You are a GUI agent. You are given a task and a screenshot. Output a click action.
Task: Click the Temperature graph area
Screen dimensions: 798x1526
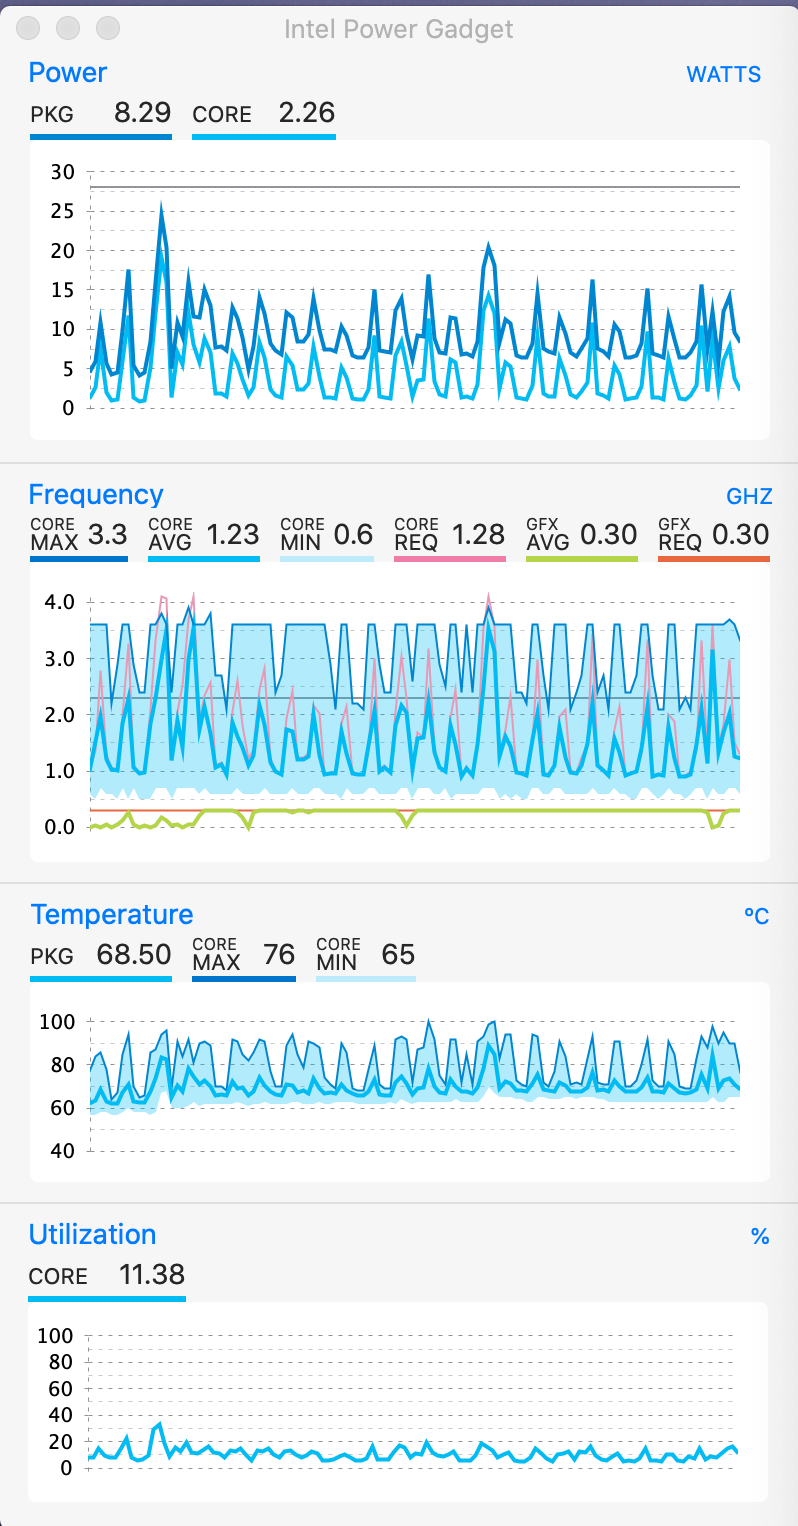[400, 1082]
